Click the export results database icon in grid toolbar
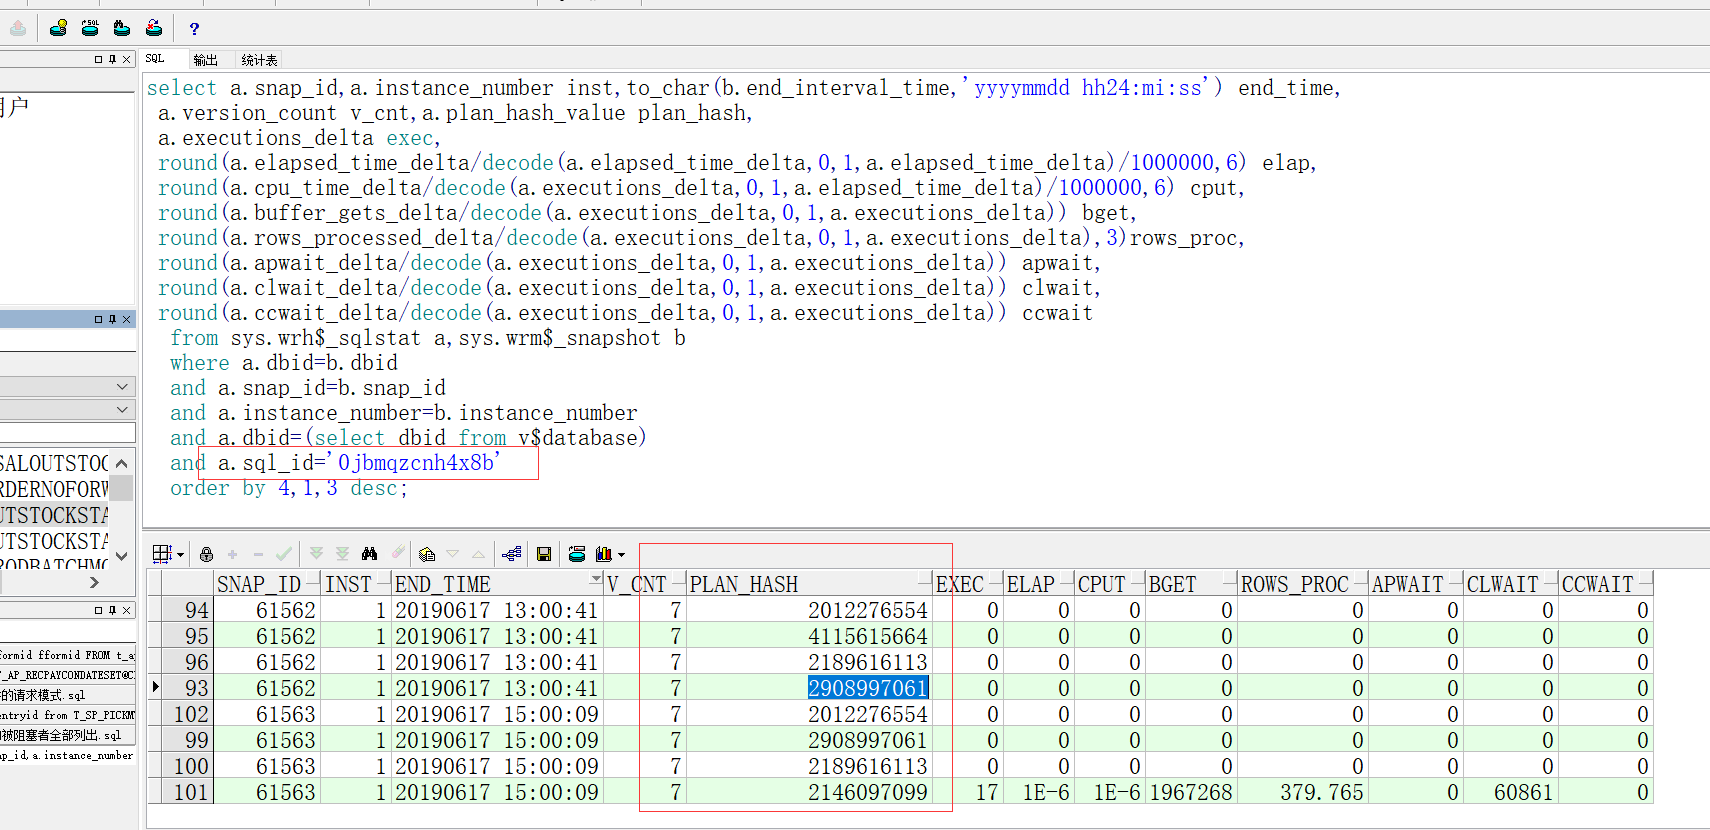The width and height of the screenshot is (1710, 830). 577,554
